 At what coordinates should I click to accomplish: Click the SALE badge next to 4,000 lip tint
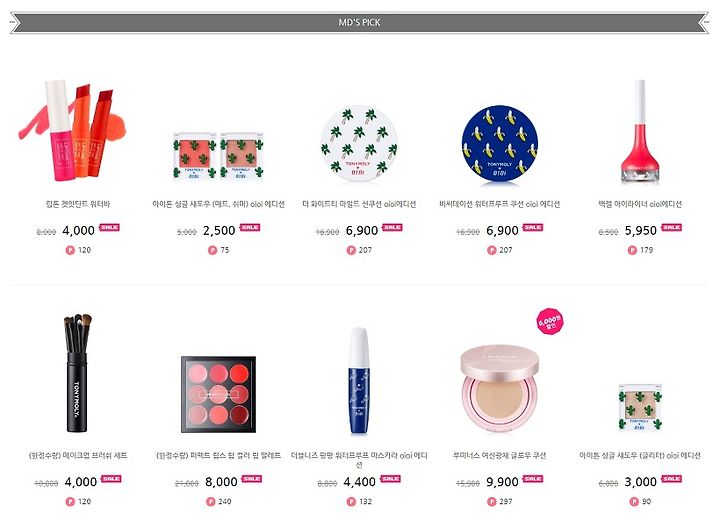(109, 227)
